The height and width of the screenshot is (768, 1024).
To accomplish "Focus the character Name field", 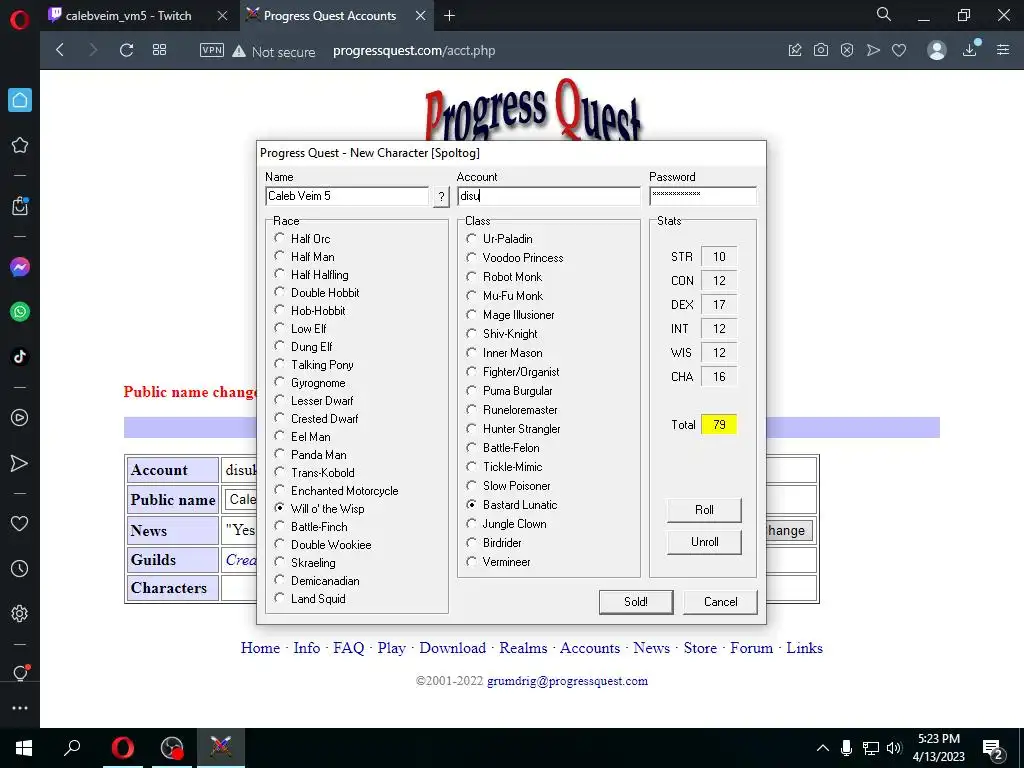I will 347,196.
